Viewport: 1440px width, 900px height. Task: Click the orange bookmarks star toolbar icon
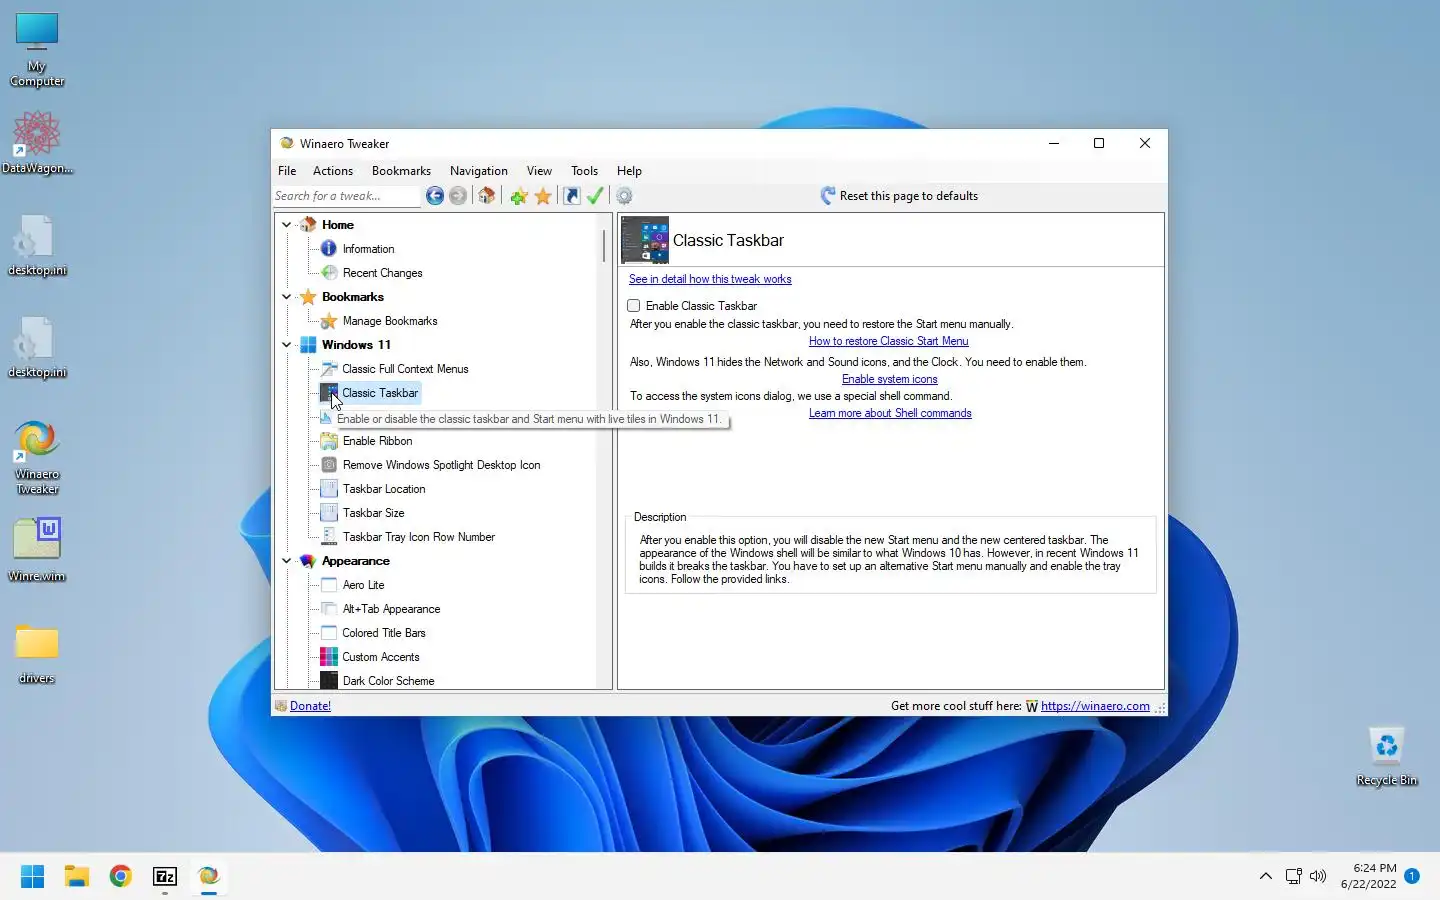pyautogui.click(x=543, y=196)
